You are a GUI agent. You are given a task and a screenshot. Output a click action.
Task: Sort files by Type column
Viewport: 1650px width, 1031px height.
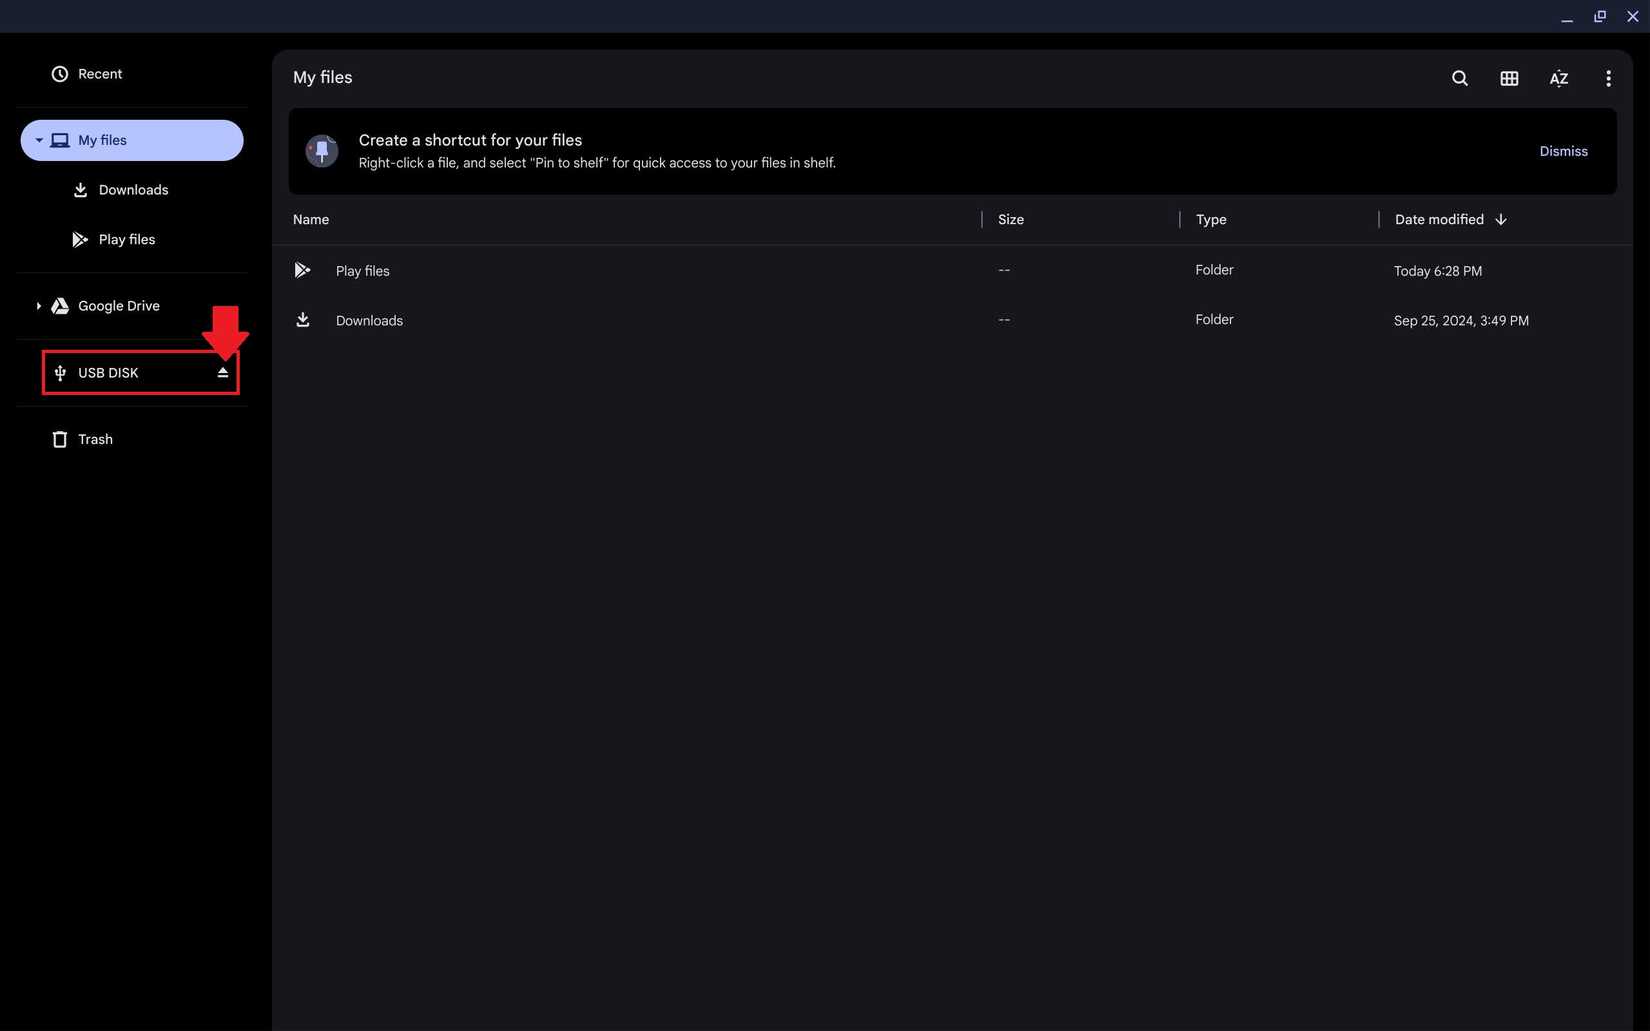pos(1210,220)
